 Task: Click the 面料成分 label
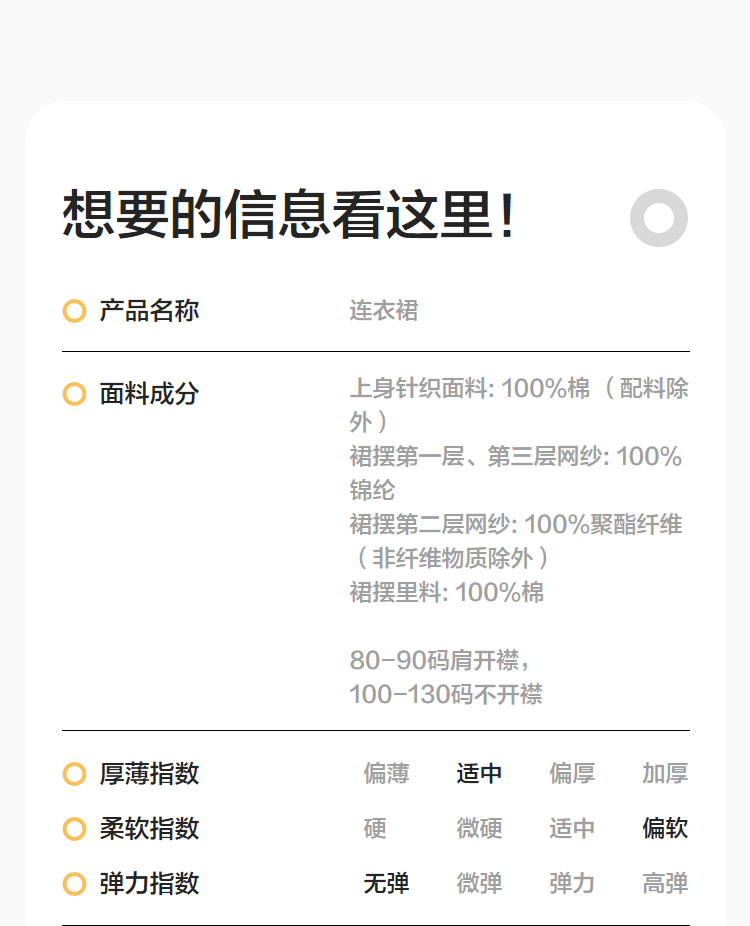click(x=149, y=394)
